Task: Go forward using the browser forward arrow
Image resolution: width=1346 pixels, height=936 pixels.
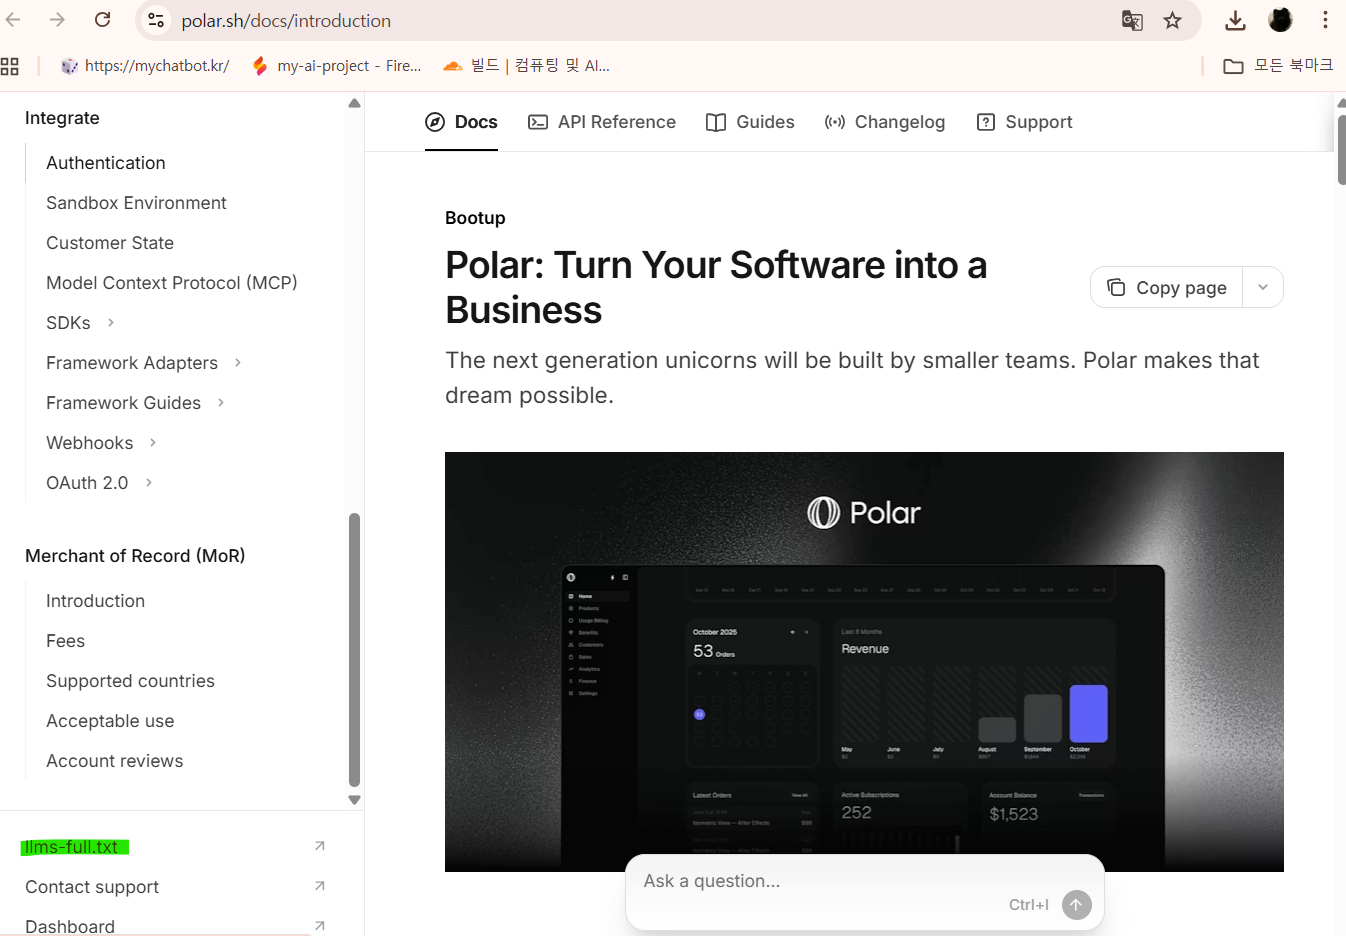Action: pos(57,20)
